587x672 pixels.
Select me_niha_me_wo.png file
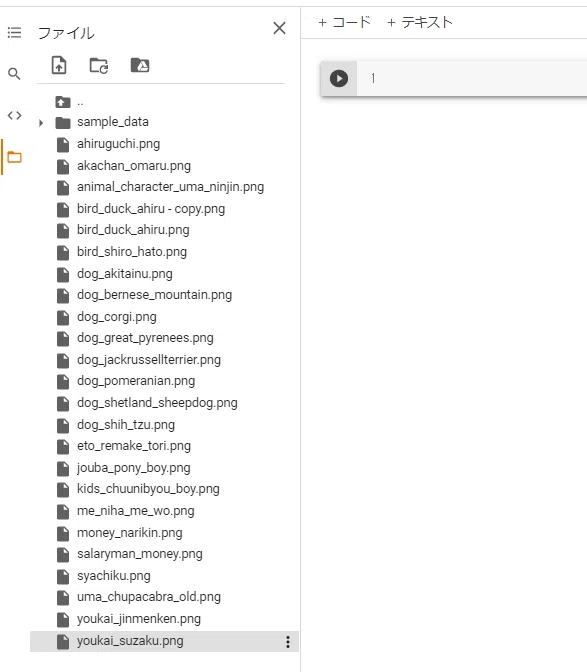tap(135, 511)
